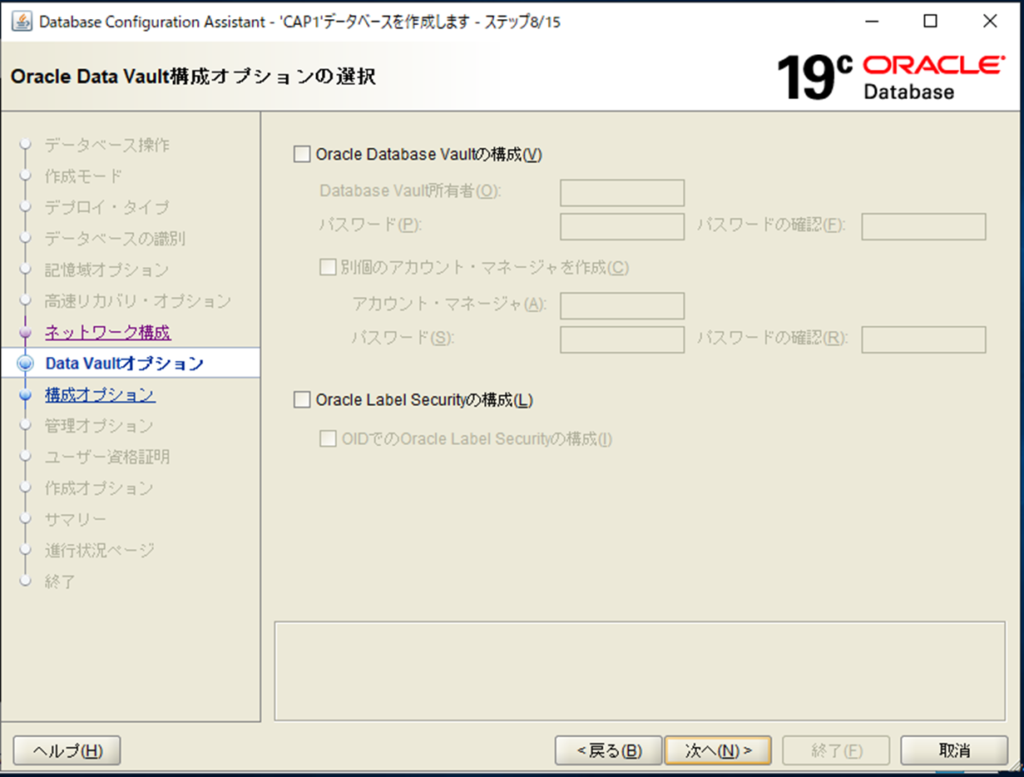The width and height of the screenshot is (1024, 777).
Task: Click the first パスワードの確認(F) field
Action: click(923, 227)
